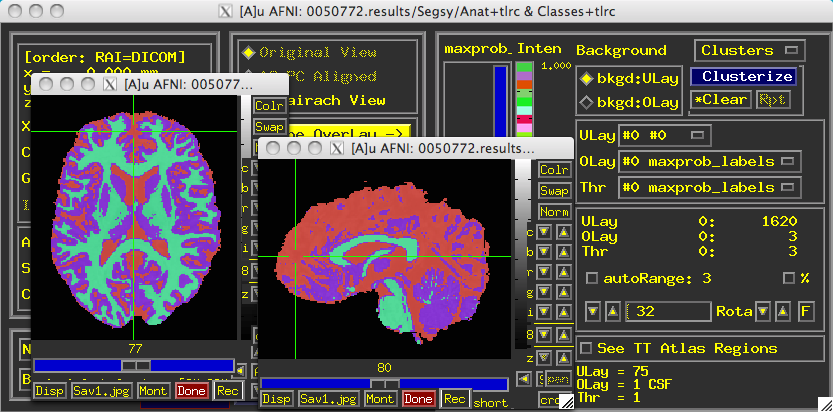Open Disp options in axial viewer

pos(49,391)
